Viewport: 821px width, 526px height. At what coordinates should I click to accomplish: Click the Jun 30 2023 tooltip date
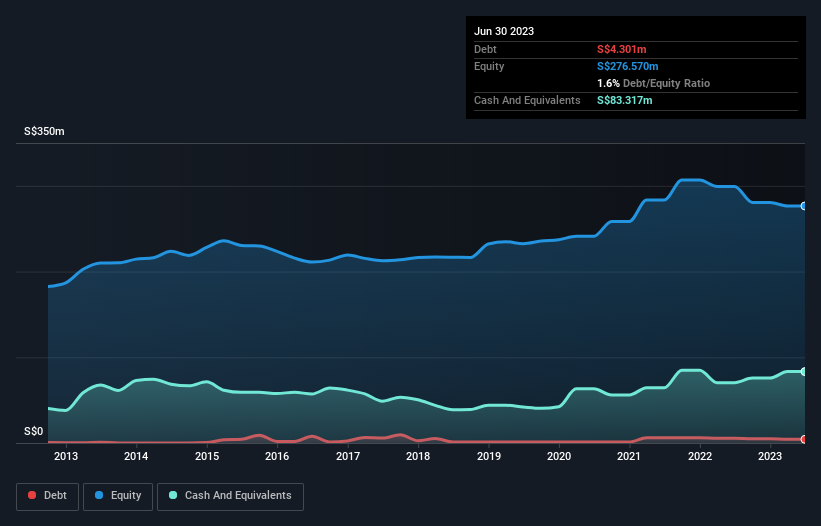click(x=504, y=31)
